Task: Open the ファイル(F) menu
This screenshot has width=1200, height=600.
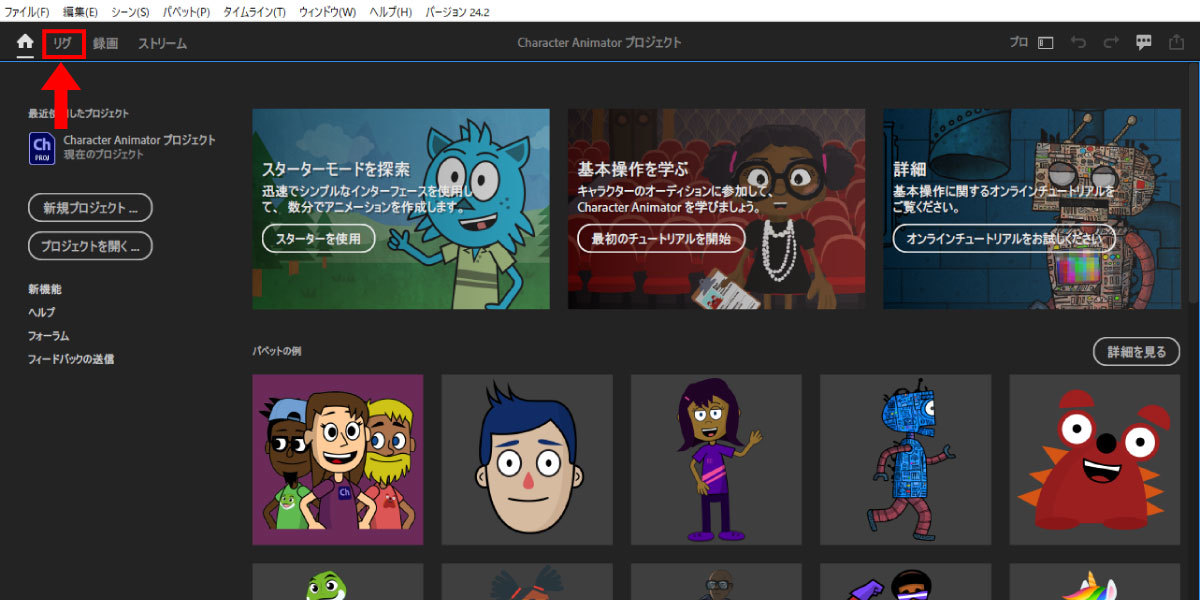Action: point(27,11)
